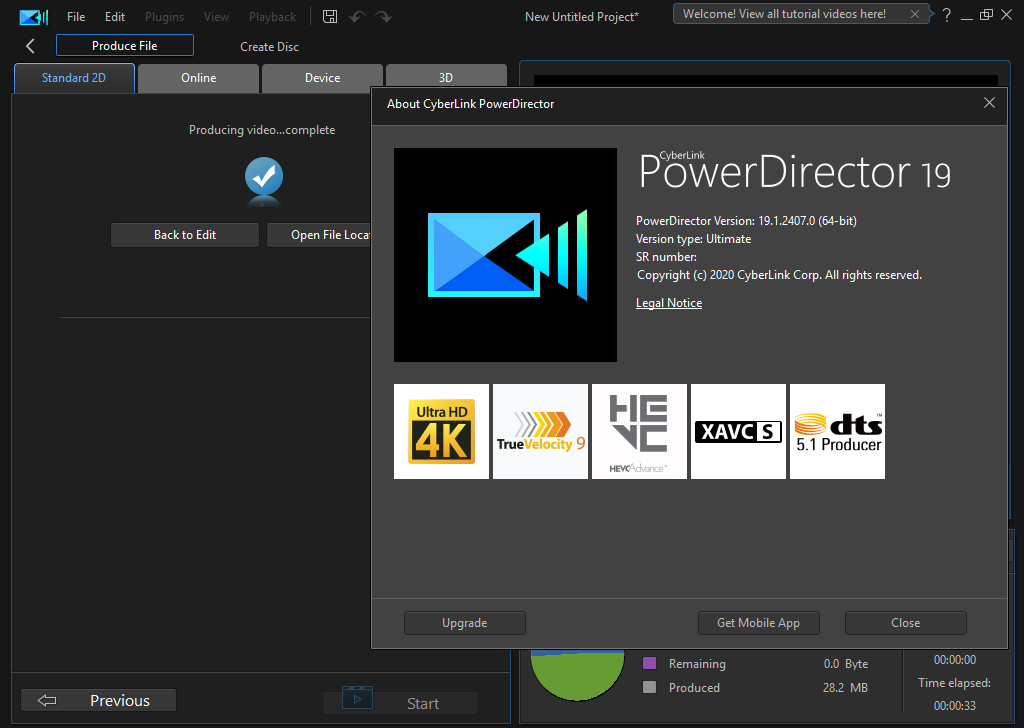
Task: Select the Standard 2D tab
Action: click(x=74, y=78)
